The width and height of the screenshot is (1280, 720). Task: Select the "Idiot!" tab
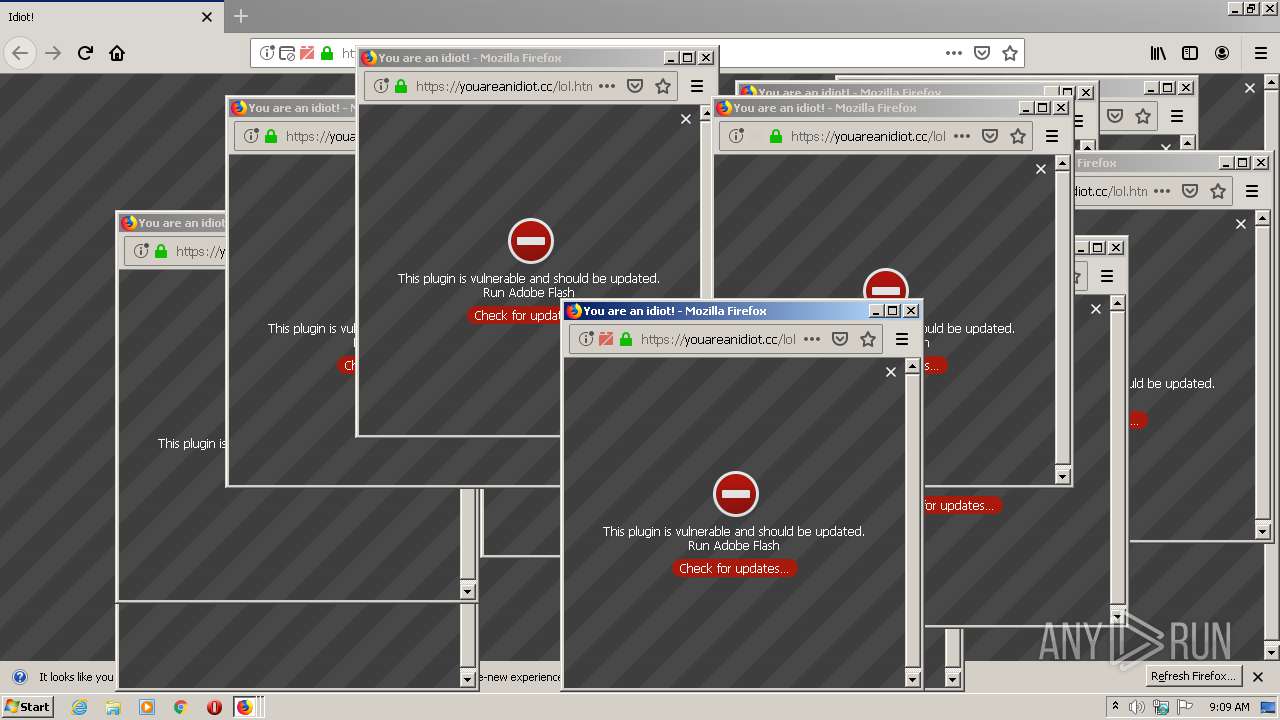[110, 17]
